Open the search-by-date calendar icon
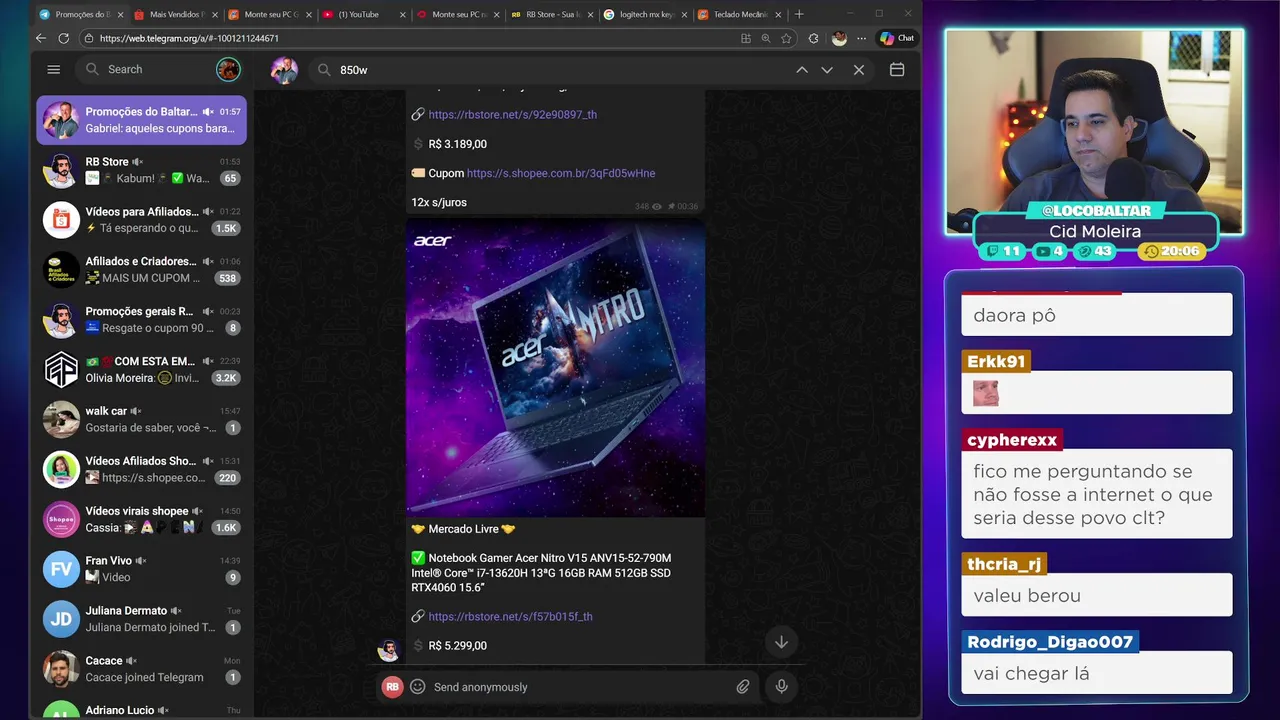 897,70
